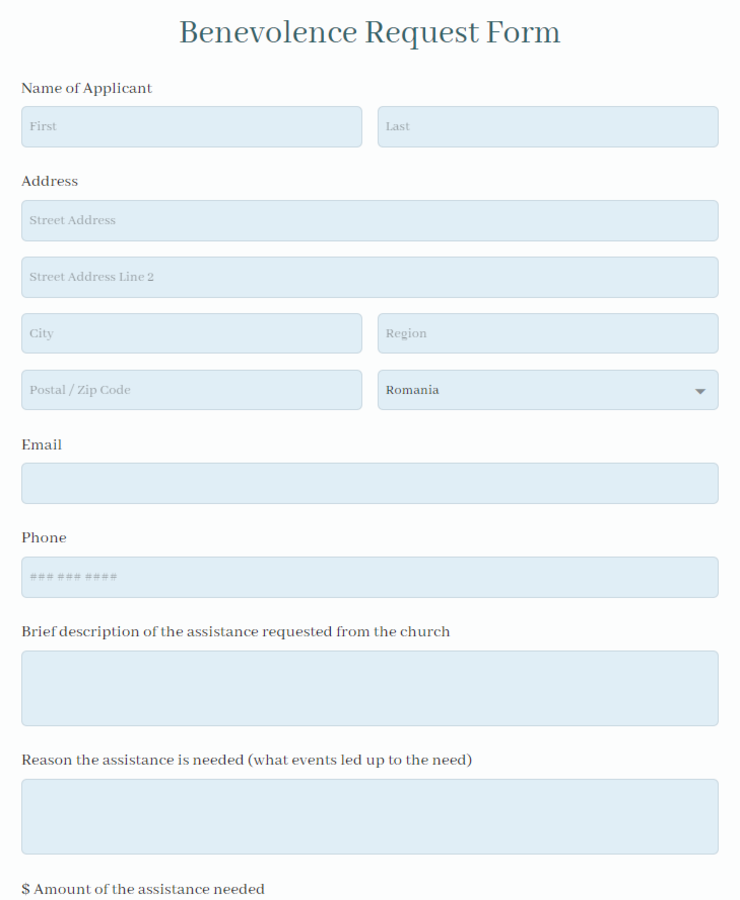Click the City input box
Viewport: 740px width, 900px height.
[x=191, y=333]
